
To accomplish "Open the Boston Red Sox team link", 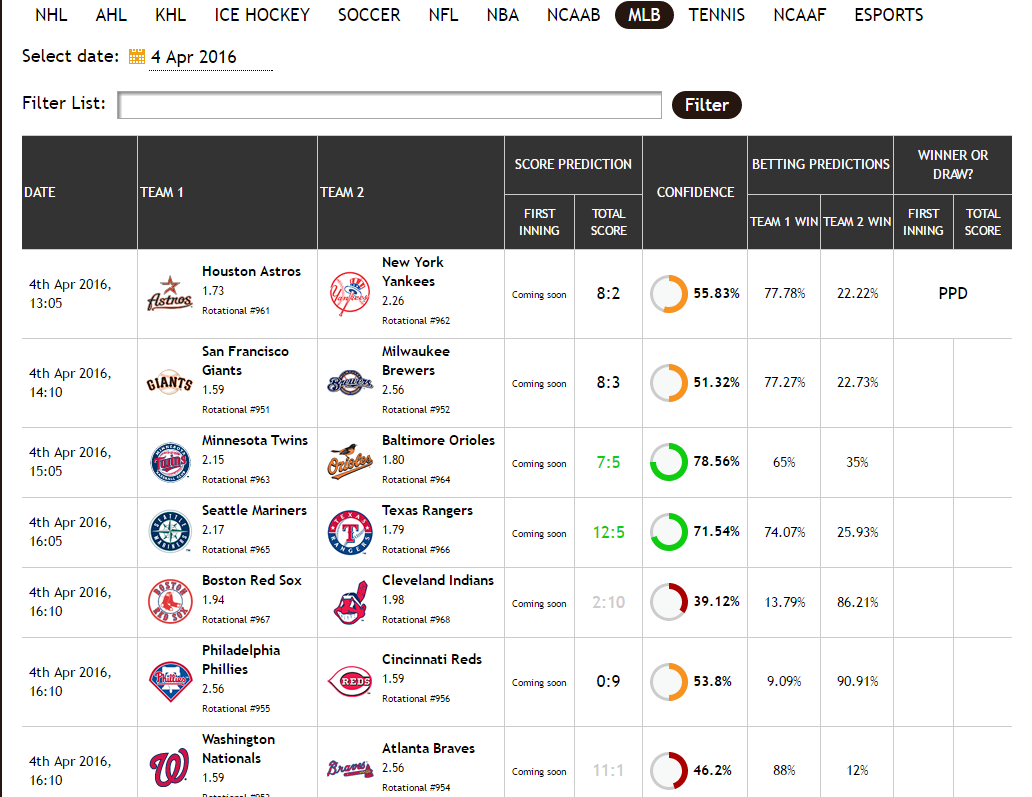I will click(x=251, y=580).
